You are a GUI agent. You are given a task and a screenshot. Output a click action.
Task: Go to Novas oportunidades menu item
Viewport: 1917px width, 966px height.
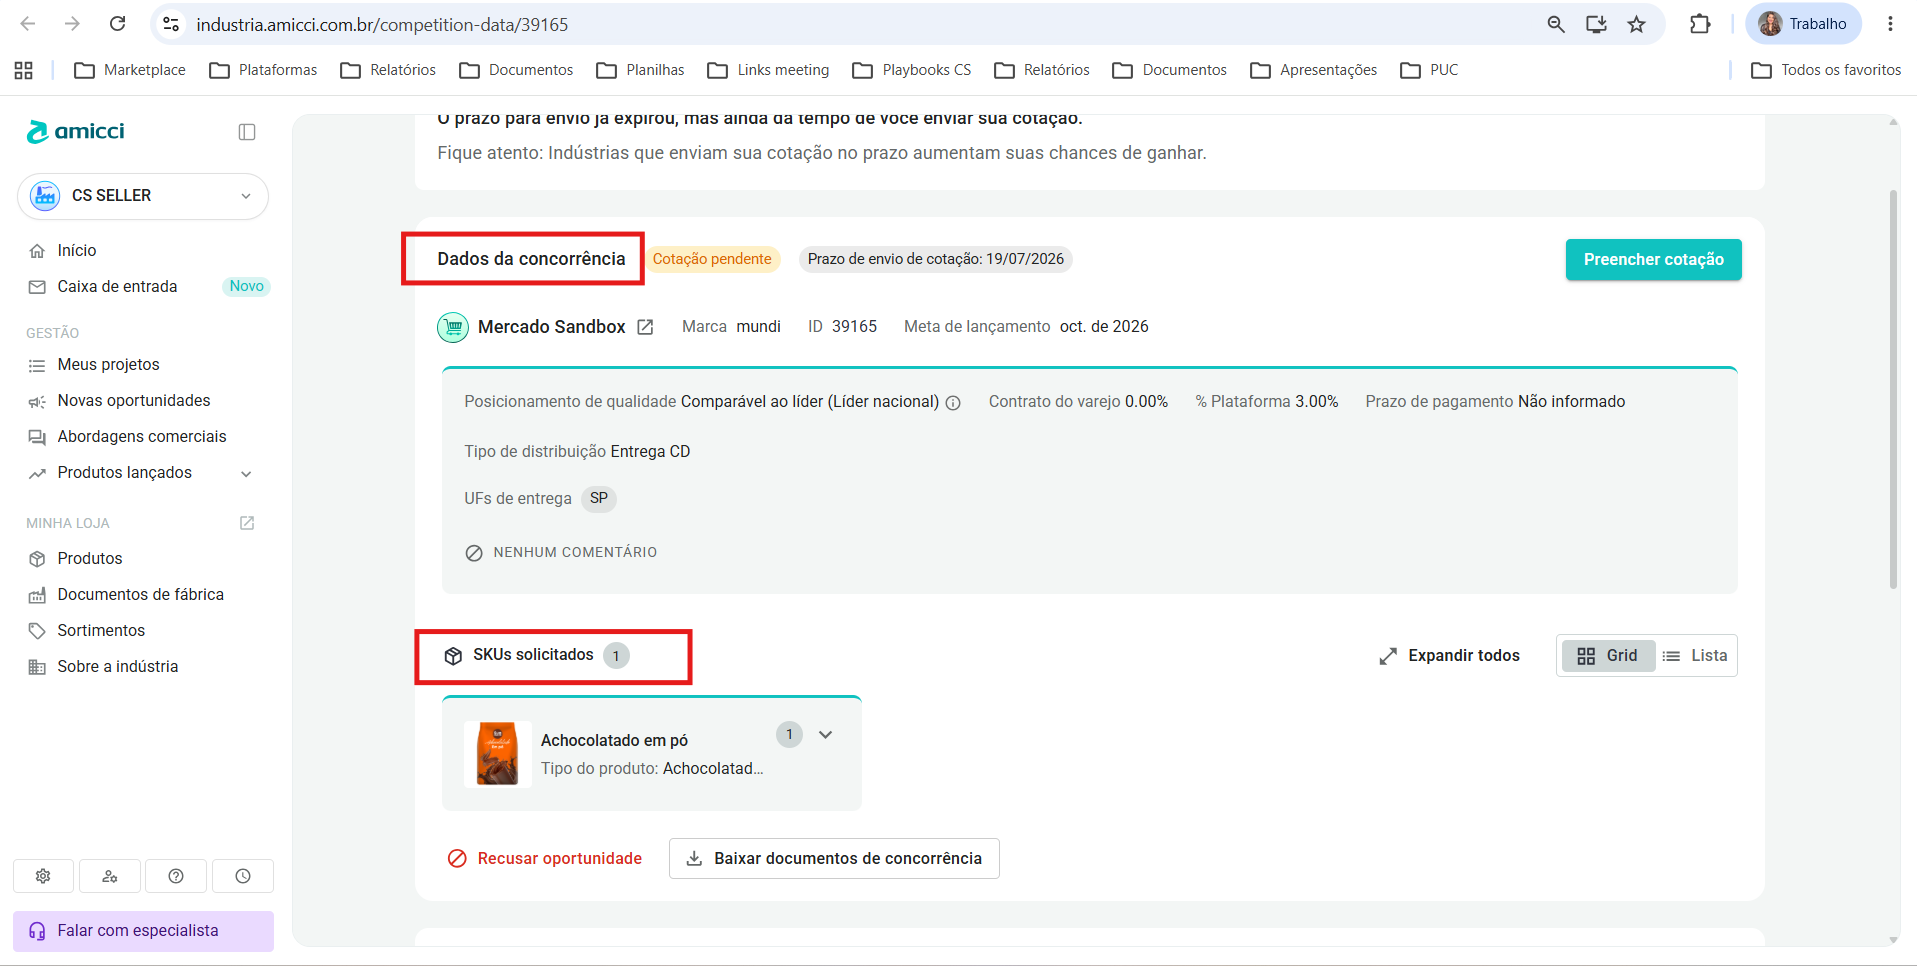134,401
